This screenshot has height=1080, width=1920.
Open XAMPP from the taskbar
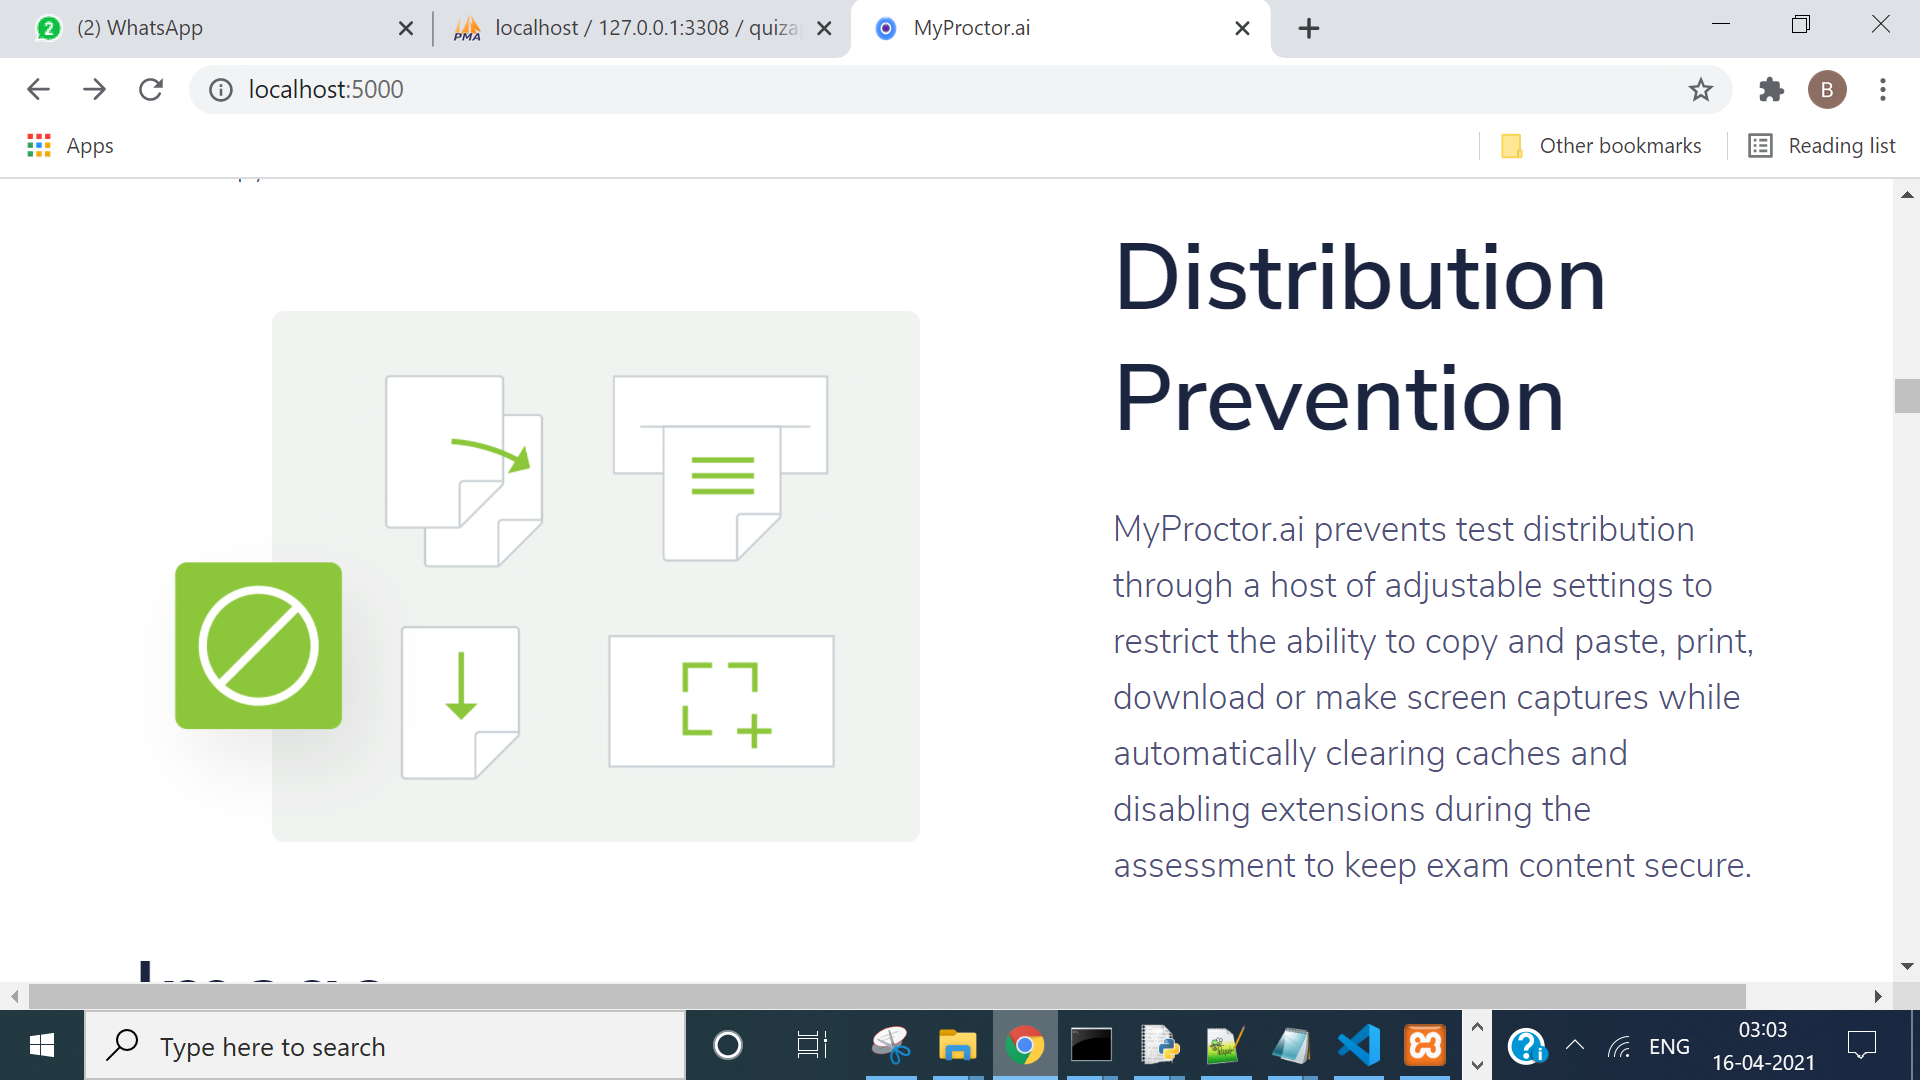[x=1425, y=1046]
